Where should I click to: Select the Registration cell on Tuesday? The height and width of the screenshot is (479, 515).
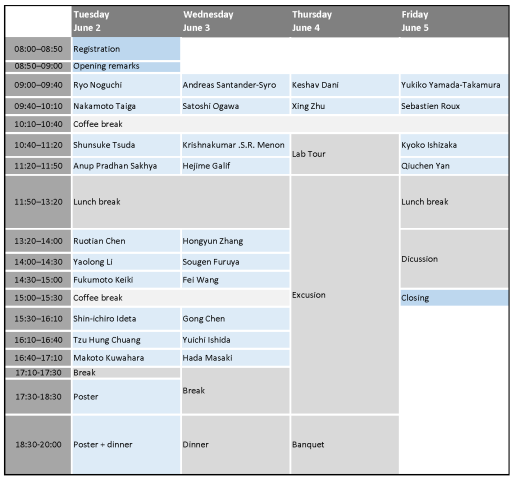(x=126, y=49)
